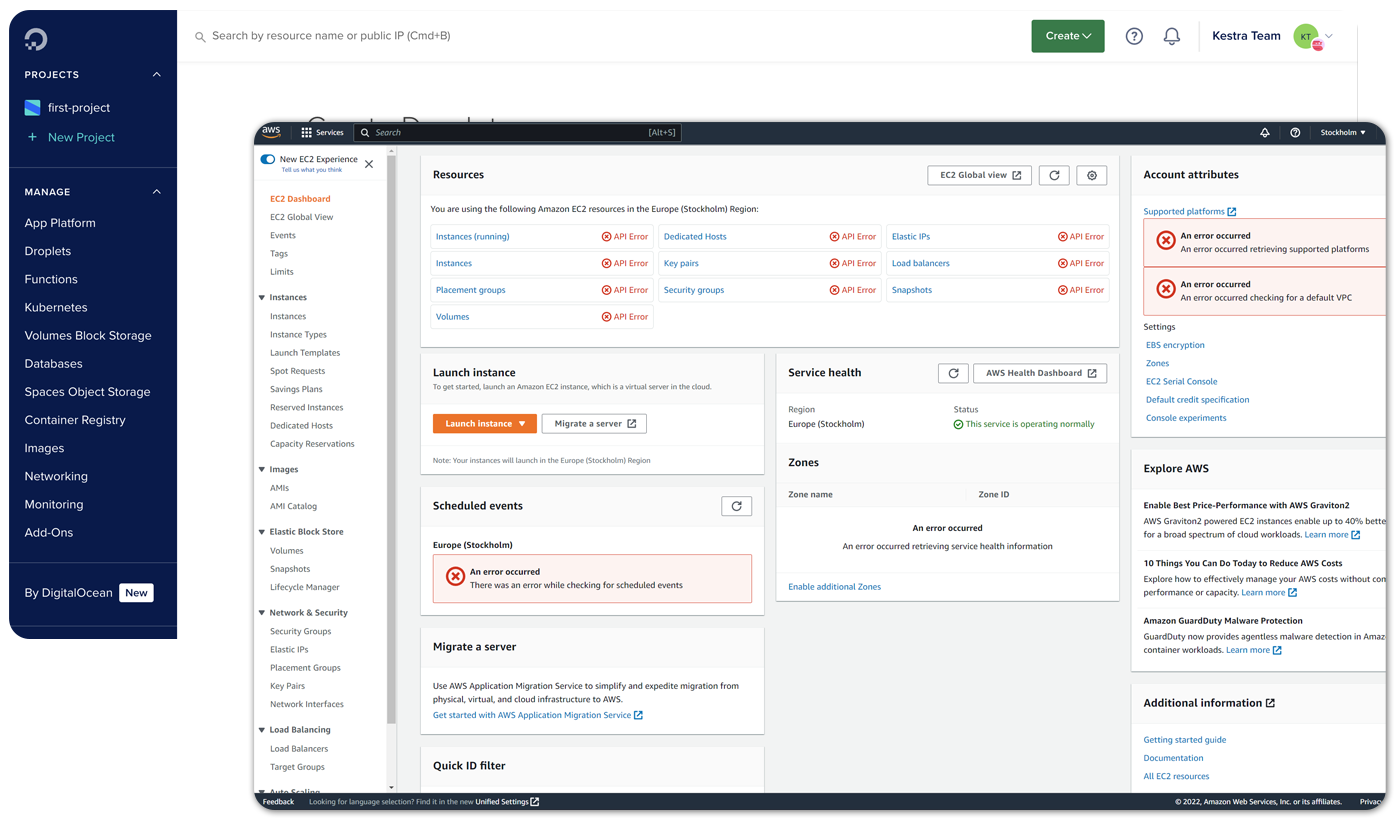Viewport: 1400px width, 824px height.
Task: Open Security Groups in AWS sidebar
Action: tap(300, 631)
